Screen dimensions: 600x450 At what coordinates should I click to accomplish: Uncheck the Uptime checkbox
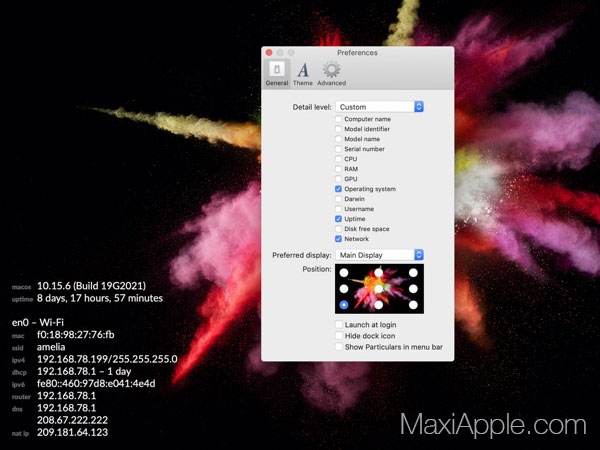pyautogui.click(x=338, y=219)
